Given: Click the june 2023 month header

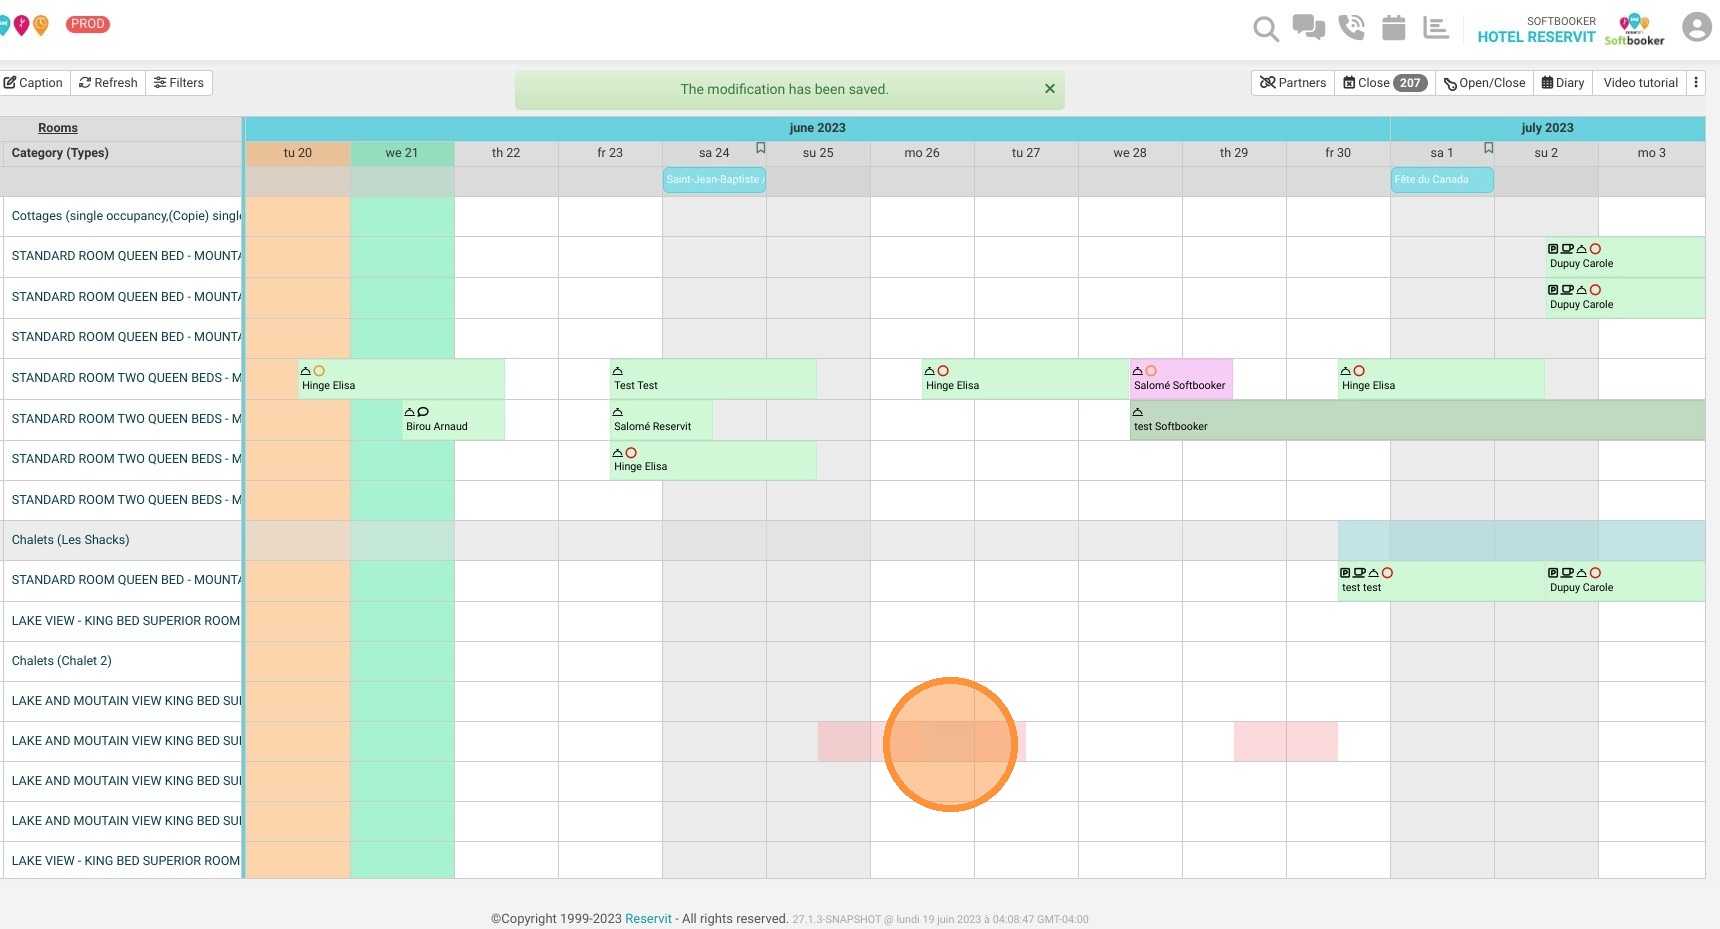Looking at the screenshot, I should 817,128.
